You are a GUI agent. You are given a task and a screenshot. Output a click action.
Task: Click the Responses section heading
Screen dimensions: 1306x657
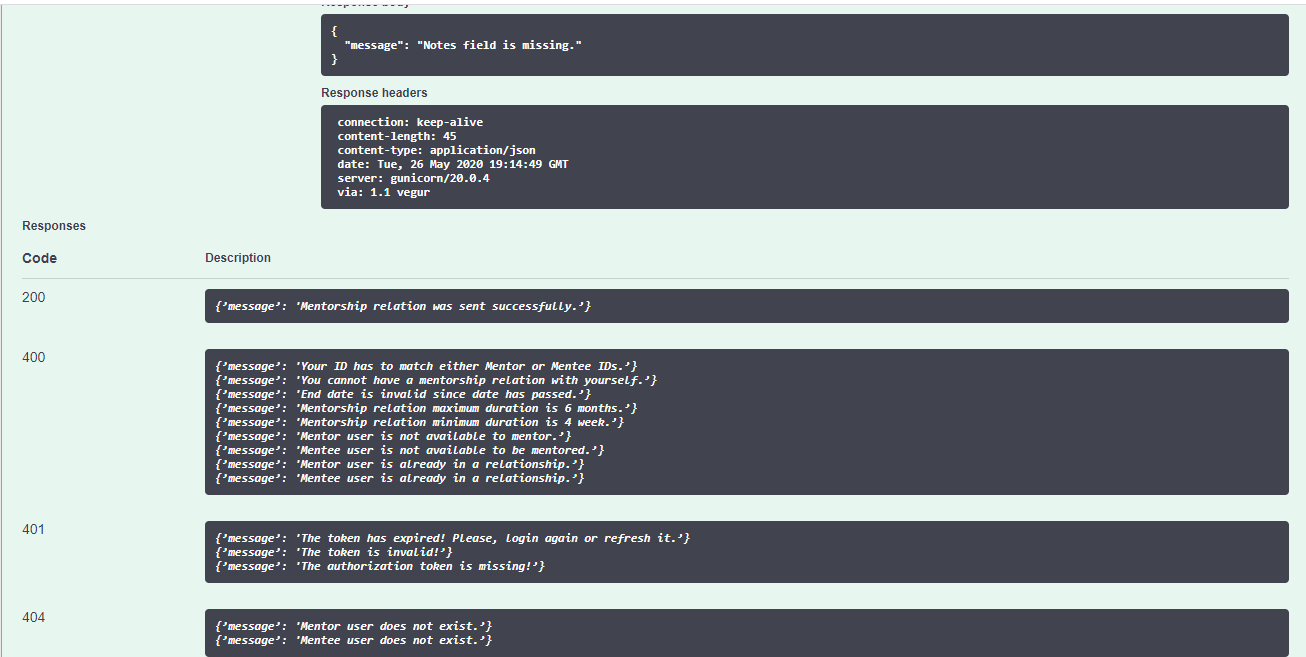point(54,226)
